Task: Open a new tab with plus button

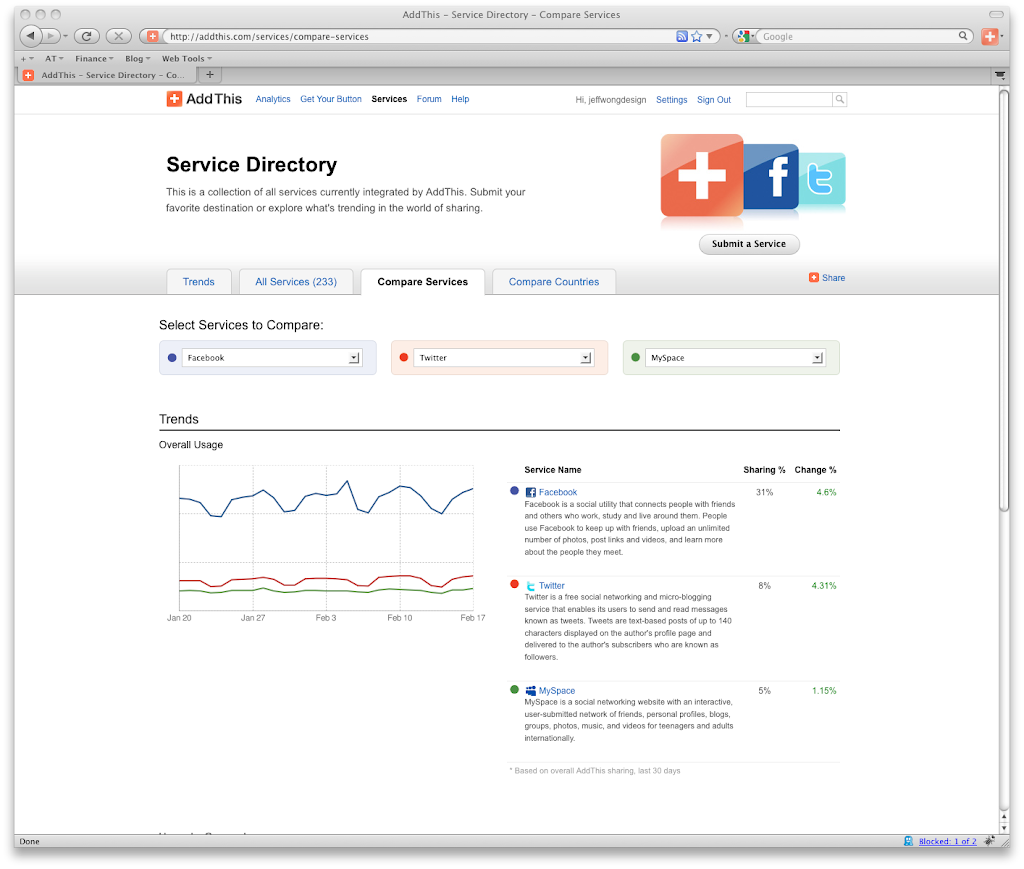Action: click(210, 75)
